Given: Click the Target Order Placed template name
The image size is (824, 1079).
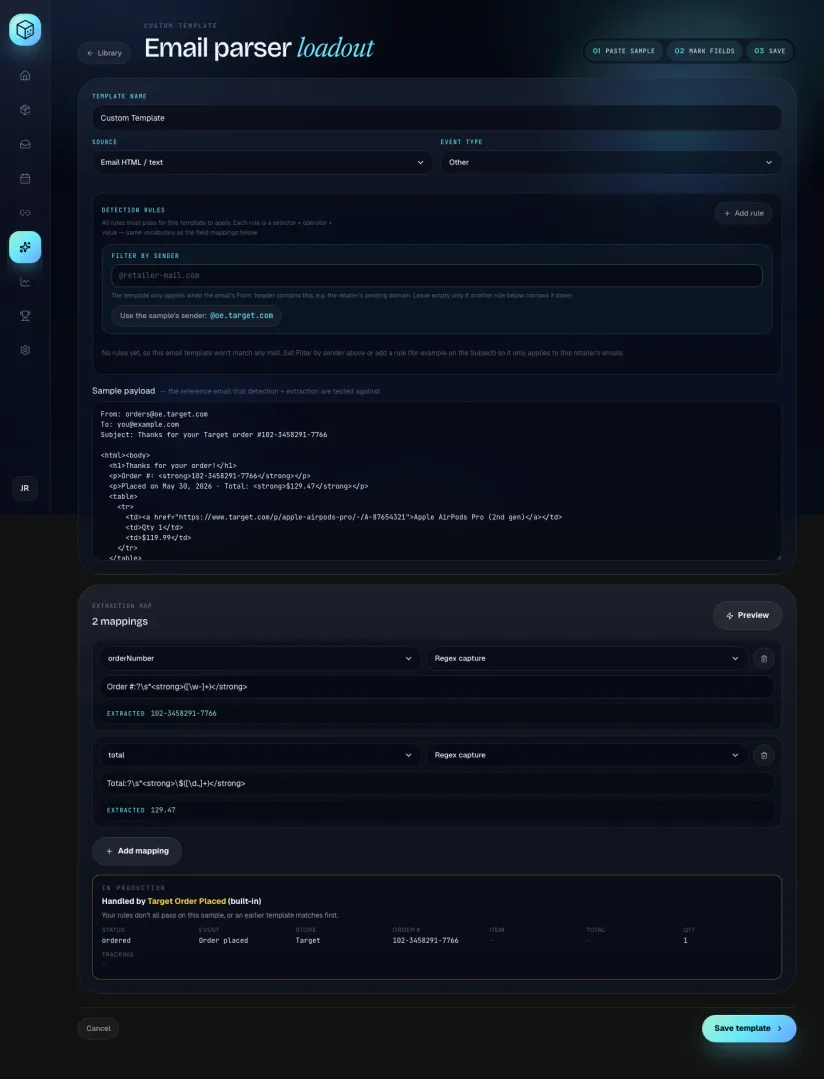Looking at the screenshot, I should pos(187,901).
